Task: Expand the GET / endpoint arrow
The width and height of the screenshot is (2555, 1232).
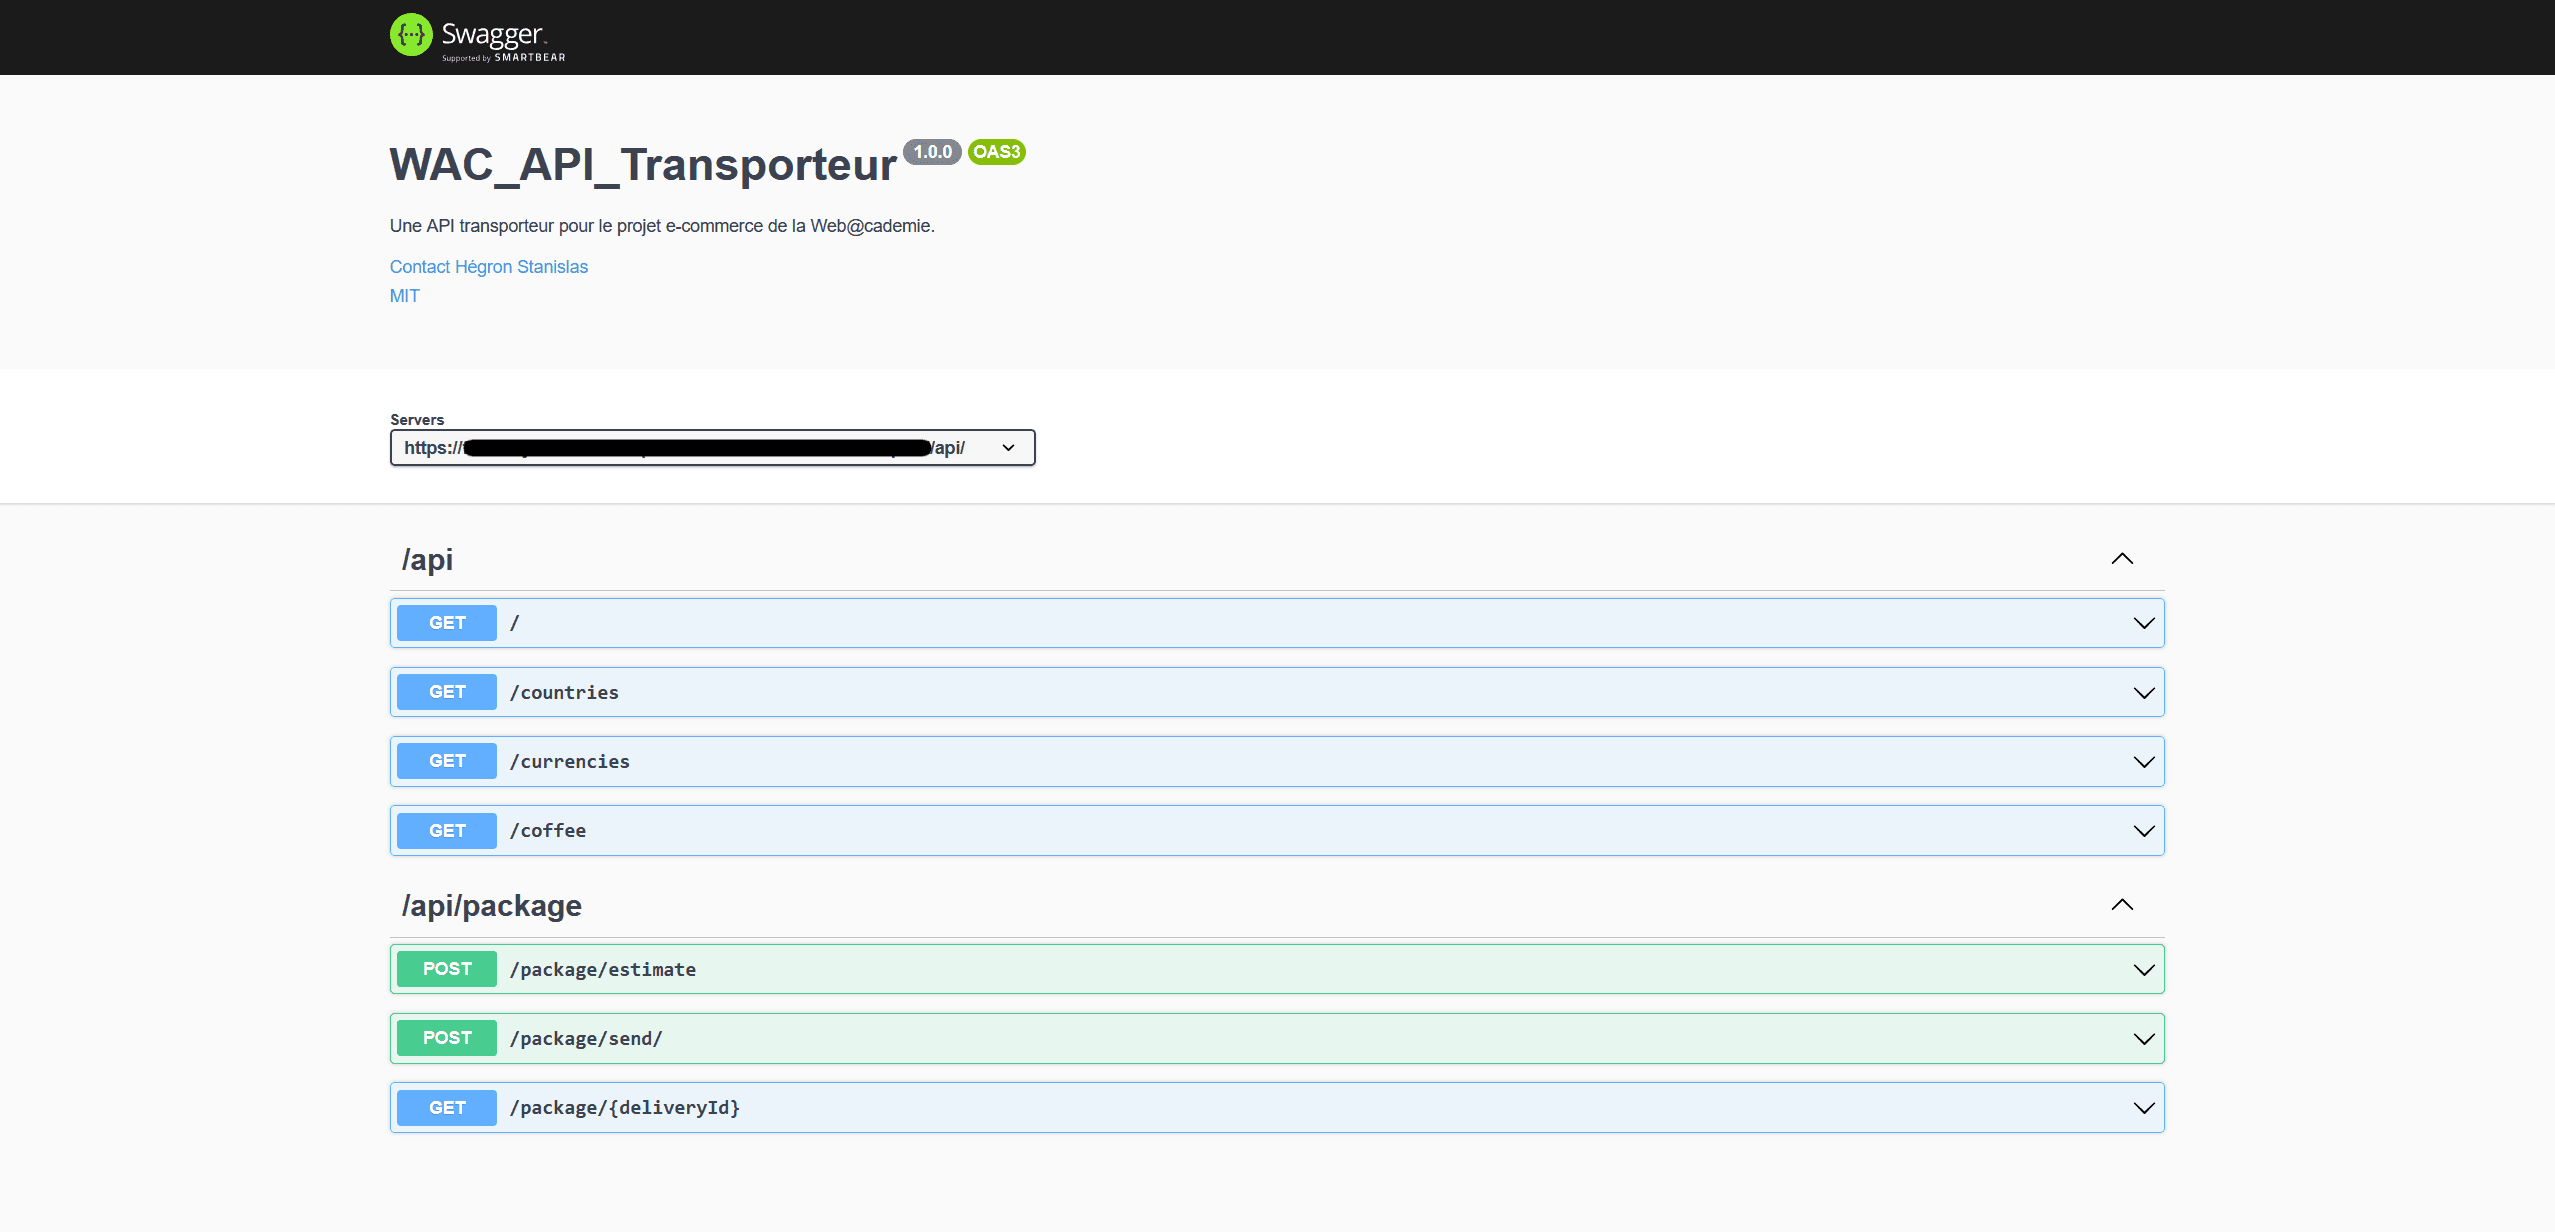Action: pyautogui.click(x=2143, y=623)
